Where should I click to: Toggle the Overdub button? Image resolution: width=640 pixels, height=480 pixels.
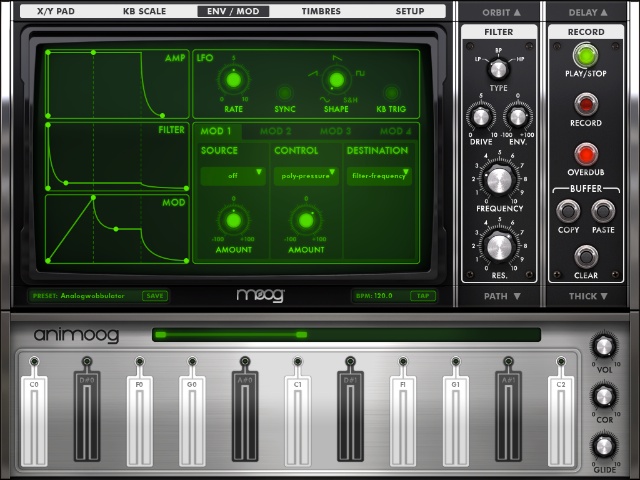586,154
